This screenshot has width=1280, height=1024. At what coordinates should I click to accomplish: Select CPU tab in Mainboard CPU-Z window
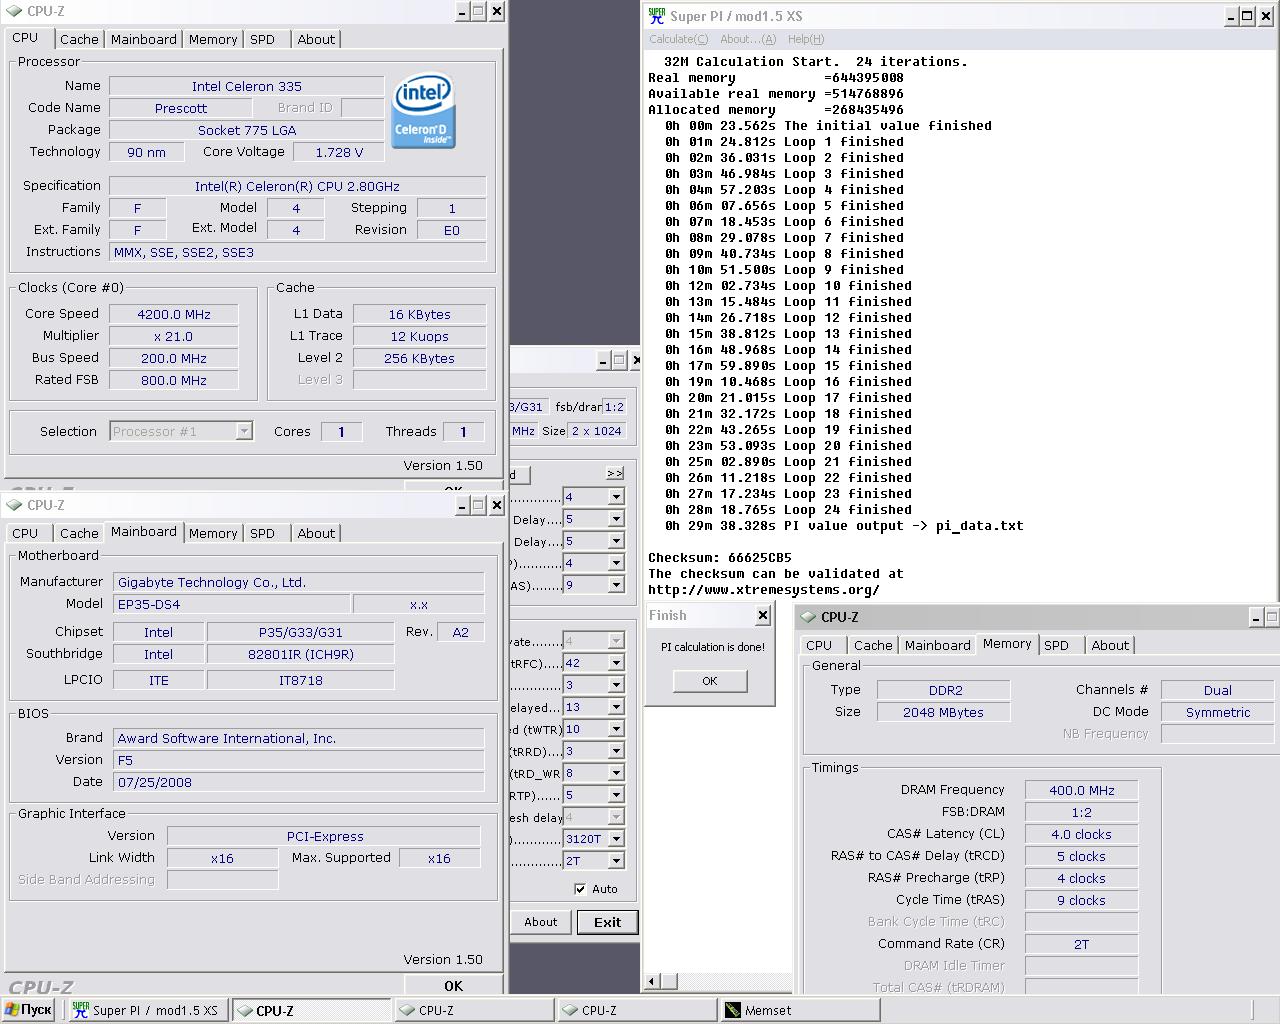(x=25, y=533)
